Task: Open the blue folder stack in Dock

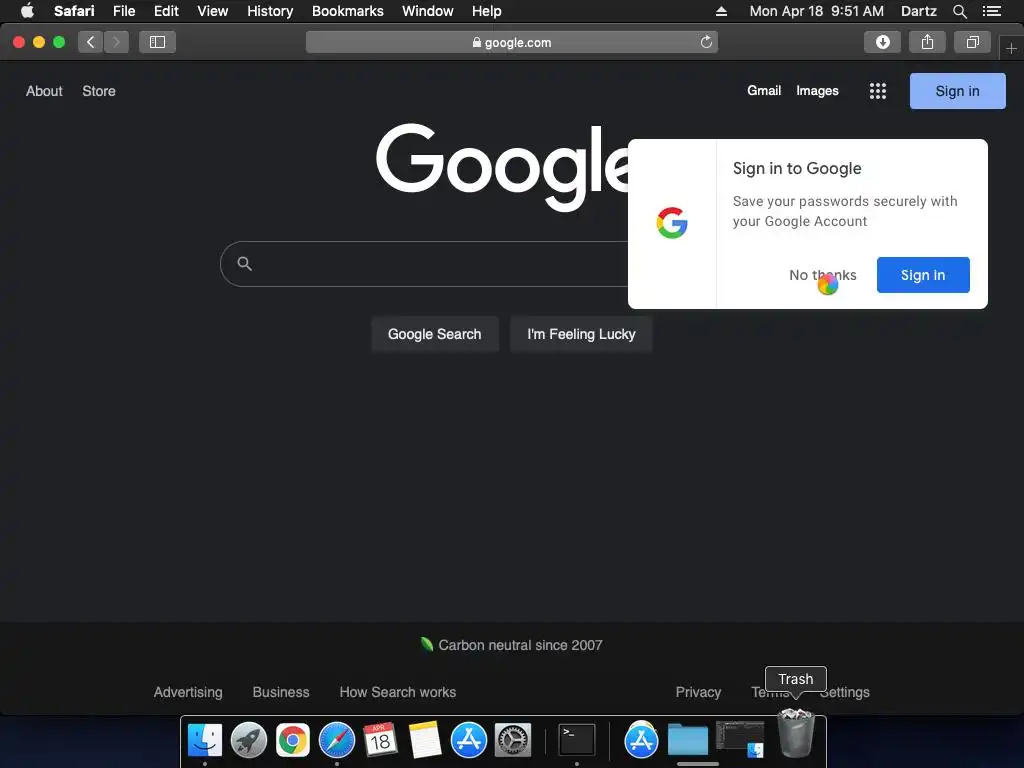Action: coord(688,741)
